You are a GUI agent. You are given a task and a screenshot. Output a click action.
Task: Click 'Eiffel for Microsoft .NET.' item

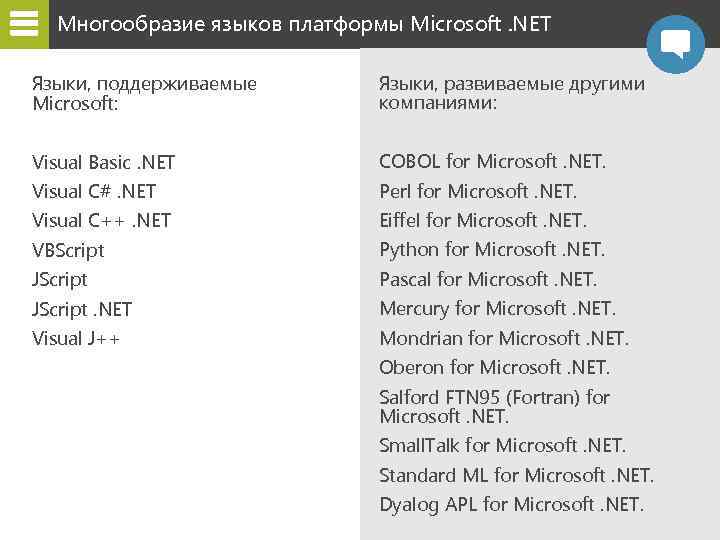click(483, 220)
